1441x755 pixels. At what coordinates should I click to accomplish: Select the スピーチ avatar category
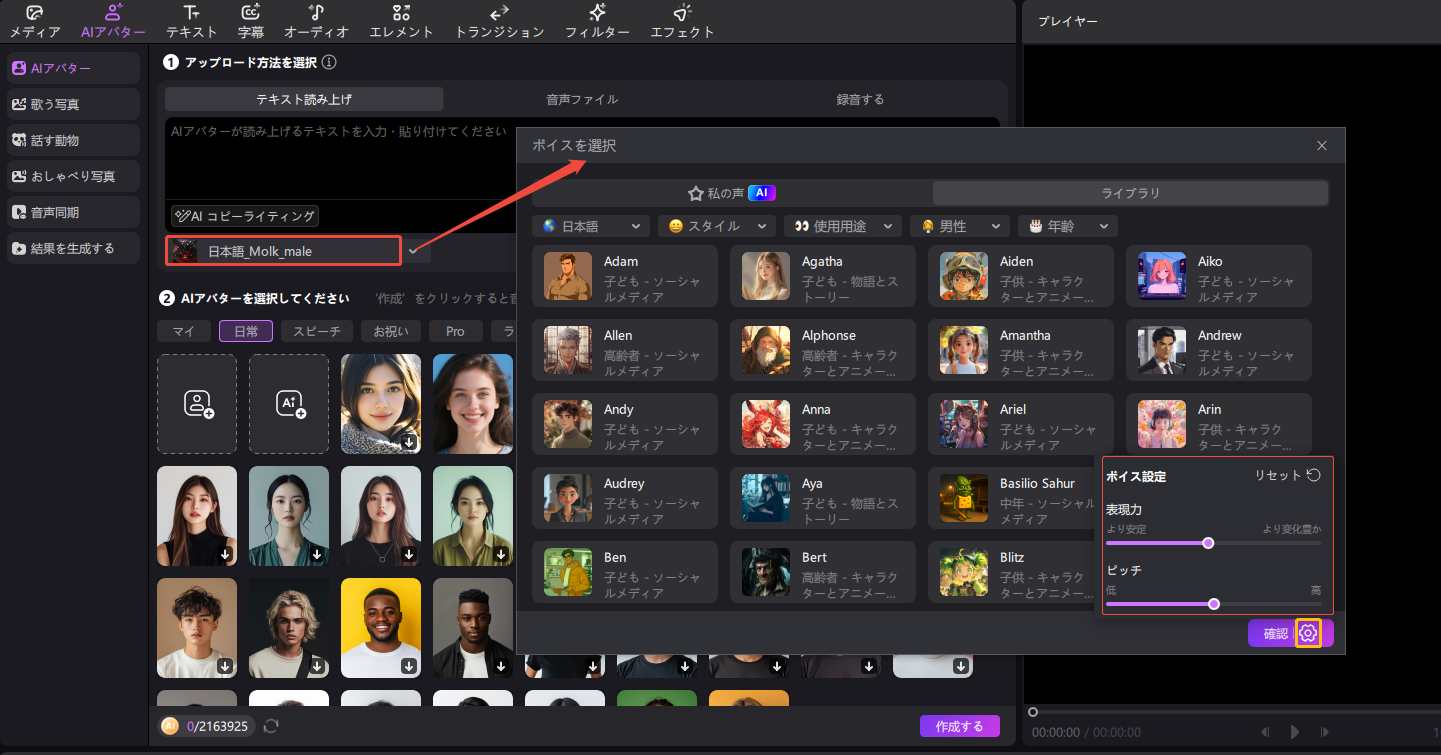317,331
